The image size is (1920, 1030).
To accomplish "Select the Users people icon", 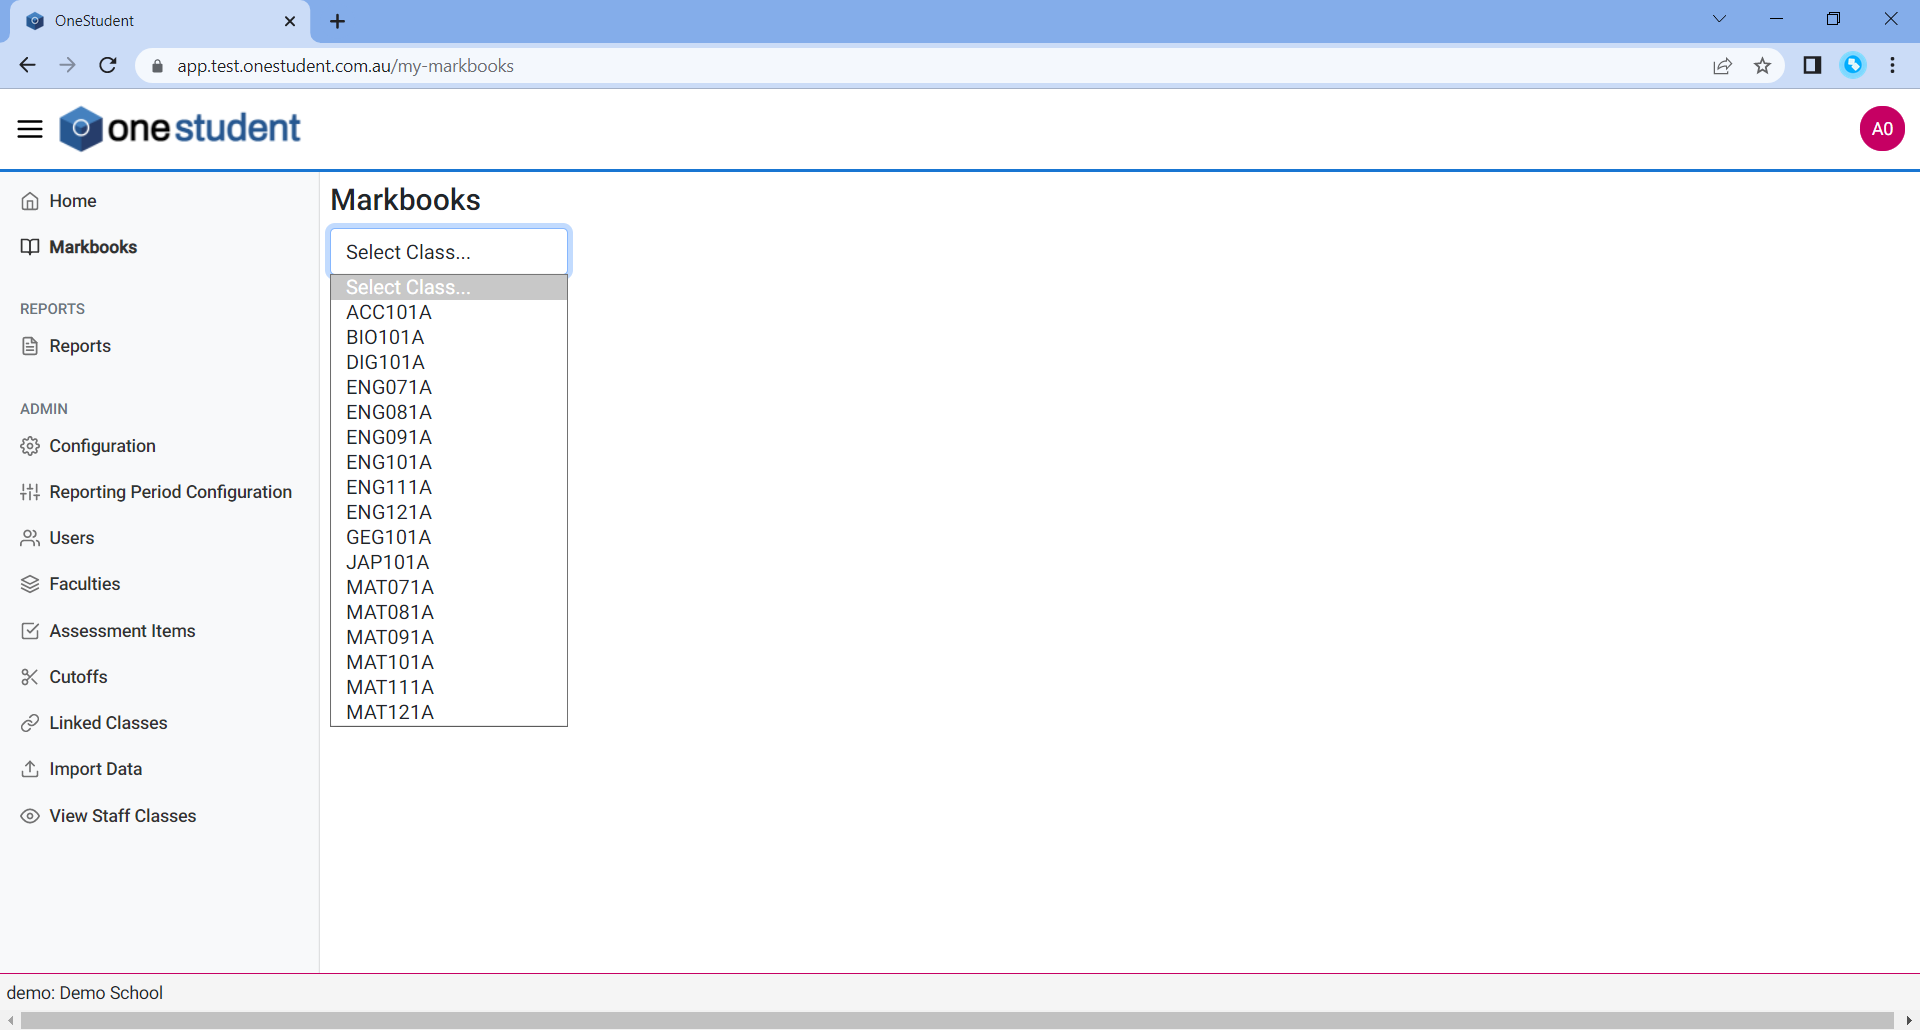I will [x=29, y=537].
